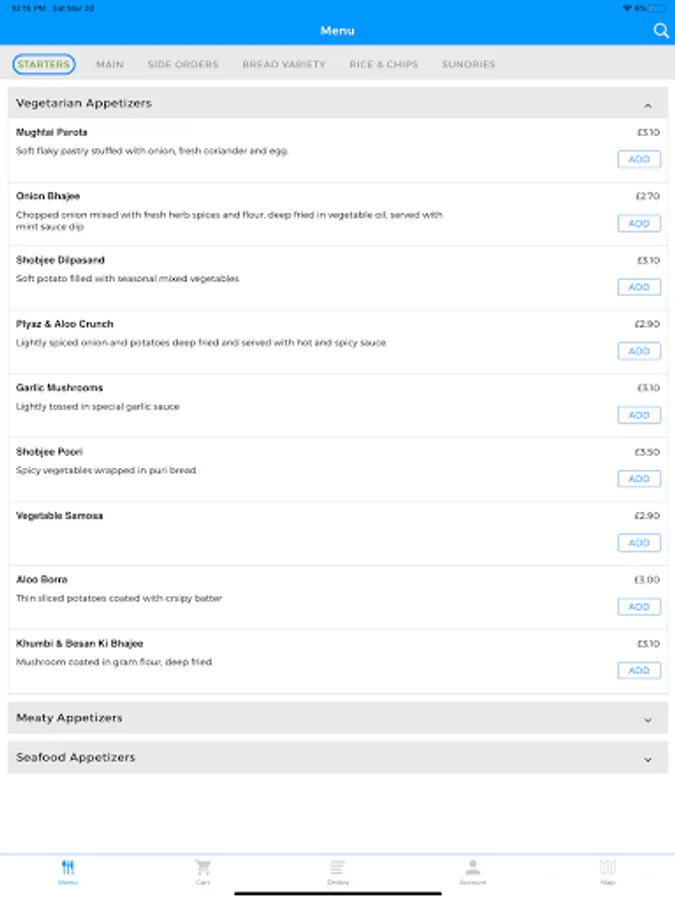Show the Rice & Chips category
The height and width of the screenshot is (900, 675).
pyautogui.click(x=384, y=64)
